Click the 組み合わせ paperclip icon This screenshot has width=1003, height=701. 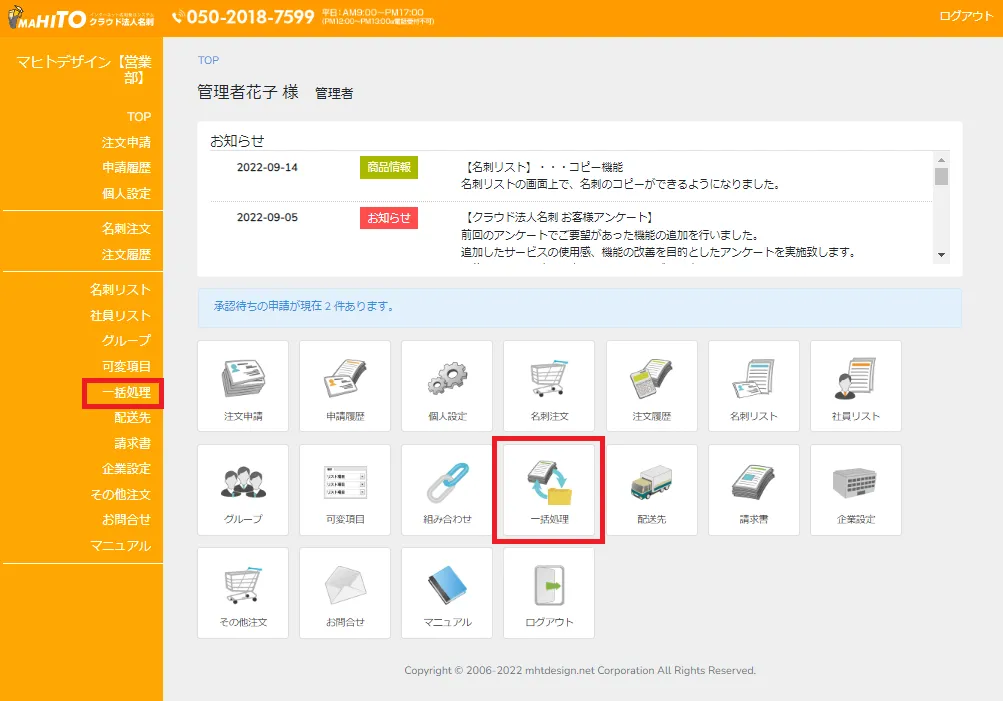point(446,489)
